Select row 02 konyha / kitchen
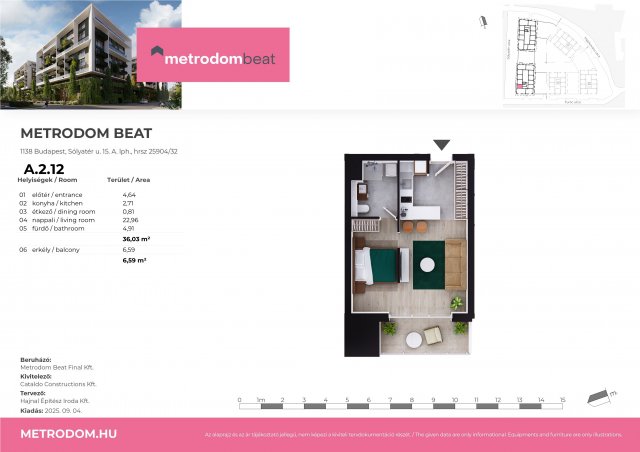This screenshot has width=640, height=452. click(78, 203)
